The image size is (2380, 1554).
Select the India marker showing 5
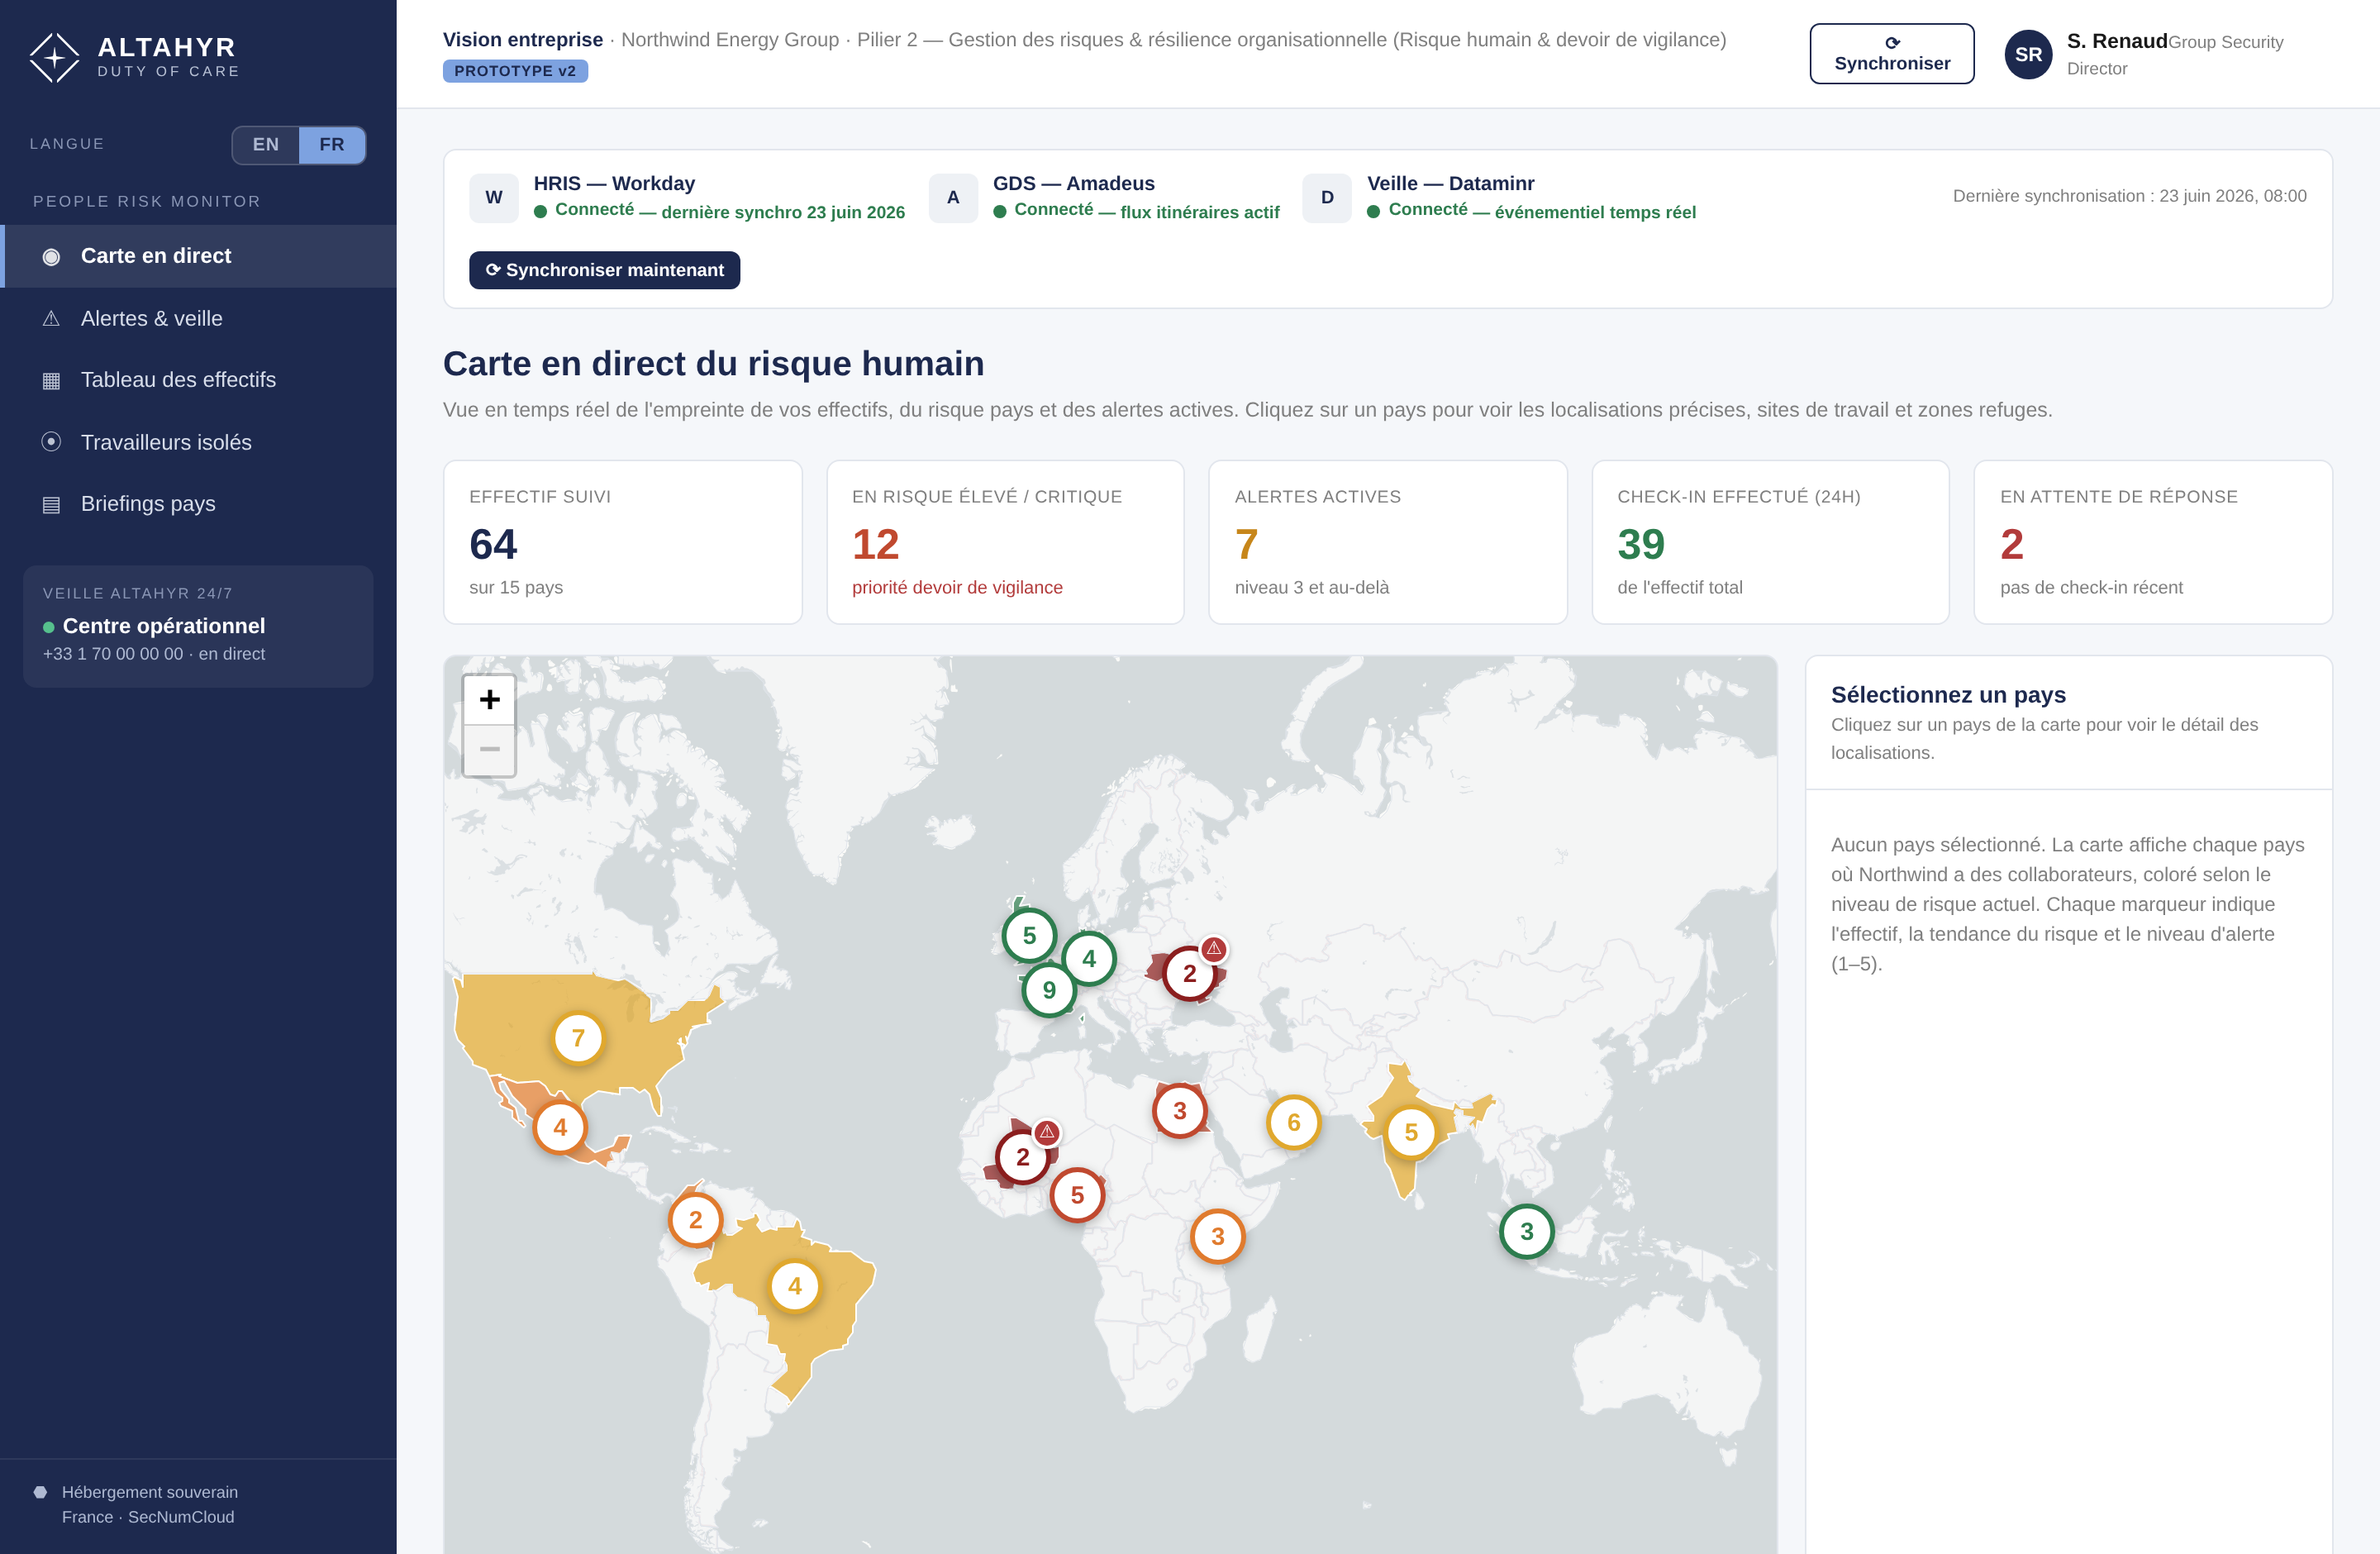click(x=1411, y=1133)
